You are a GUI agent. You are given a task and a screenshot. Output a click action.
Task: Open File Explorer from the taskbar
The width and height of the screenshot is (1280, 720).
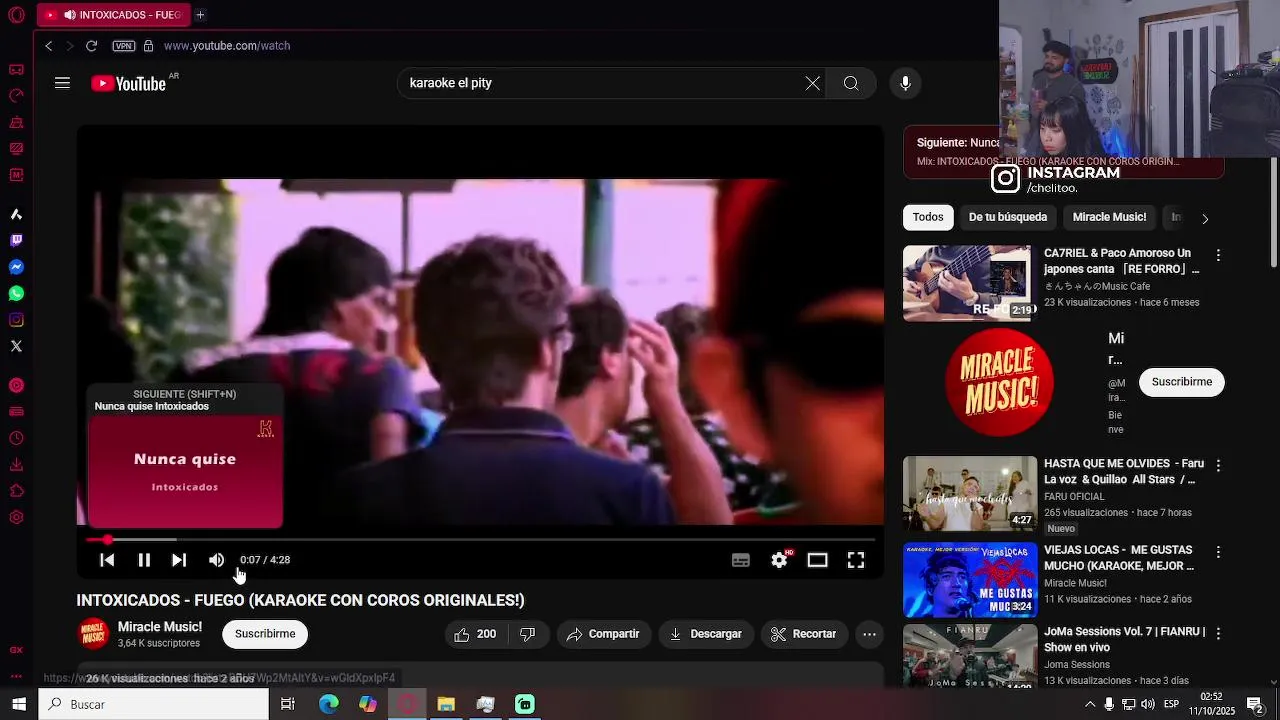(446, 704)
